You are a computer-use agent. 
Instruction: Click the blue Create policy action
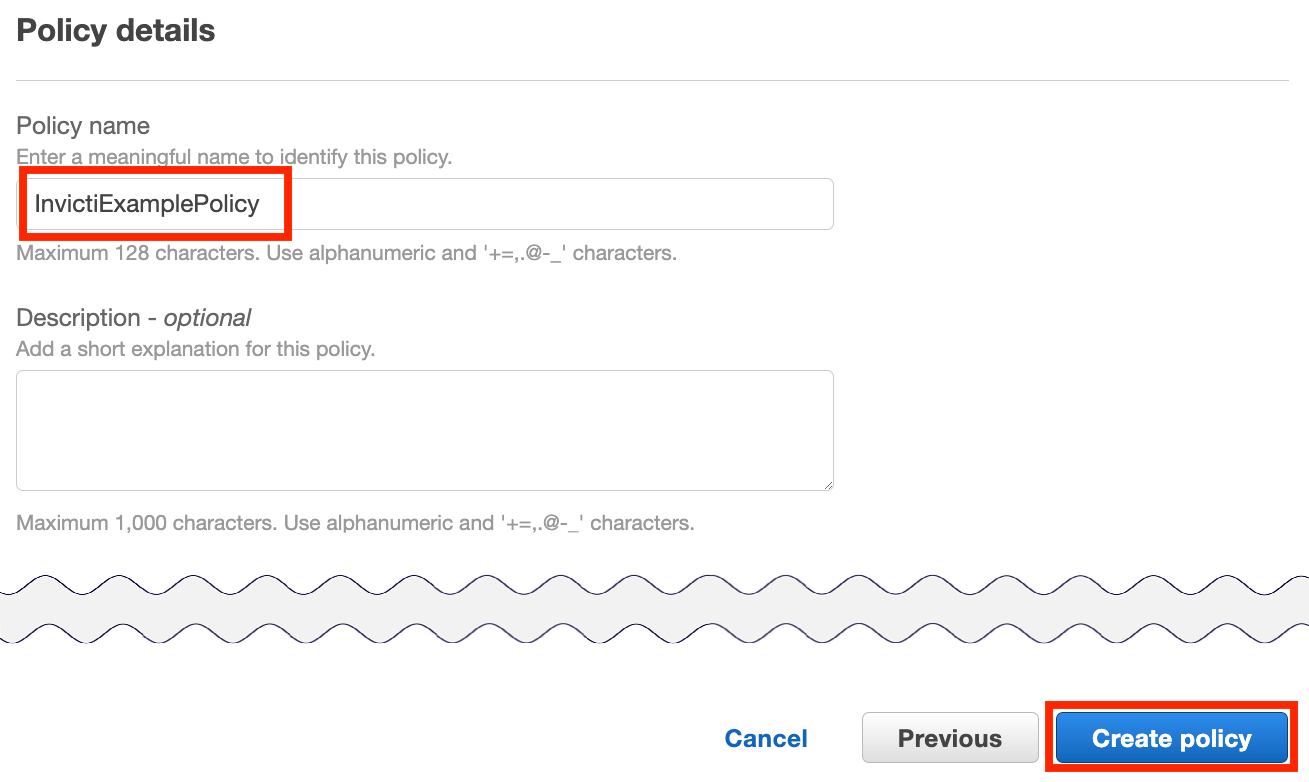1170,737
